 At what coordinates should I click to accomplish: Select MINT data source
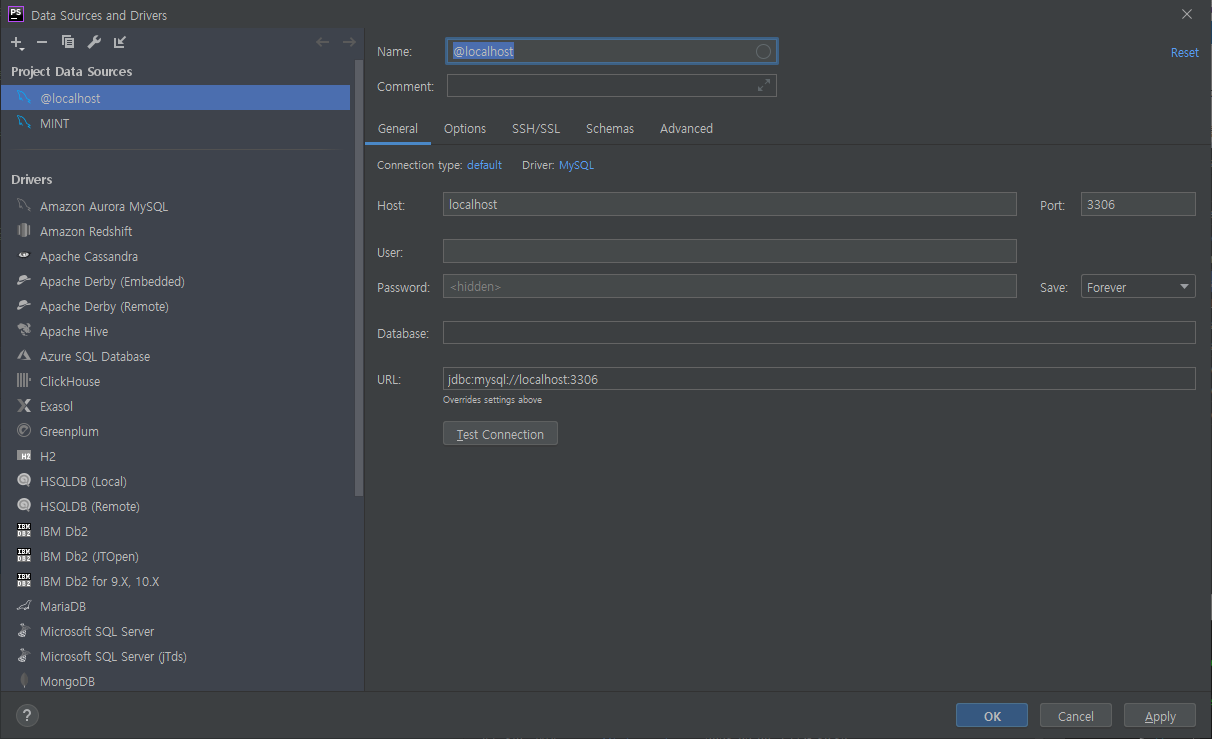point(175,123)
